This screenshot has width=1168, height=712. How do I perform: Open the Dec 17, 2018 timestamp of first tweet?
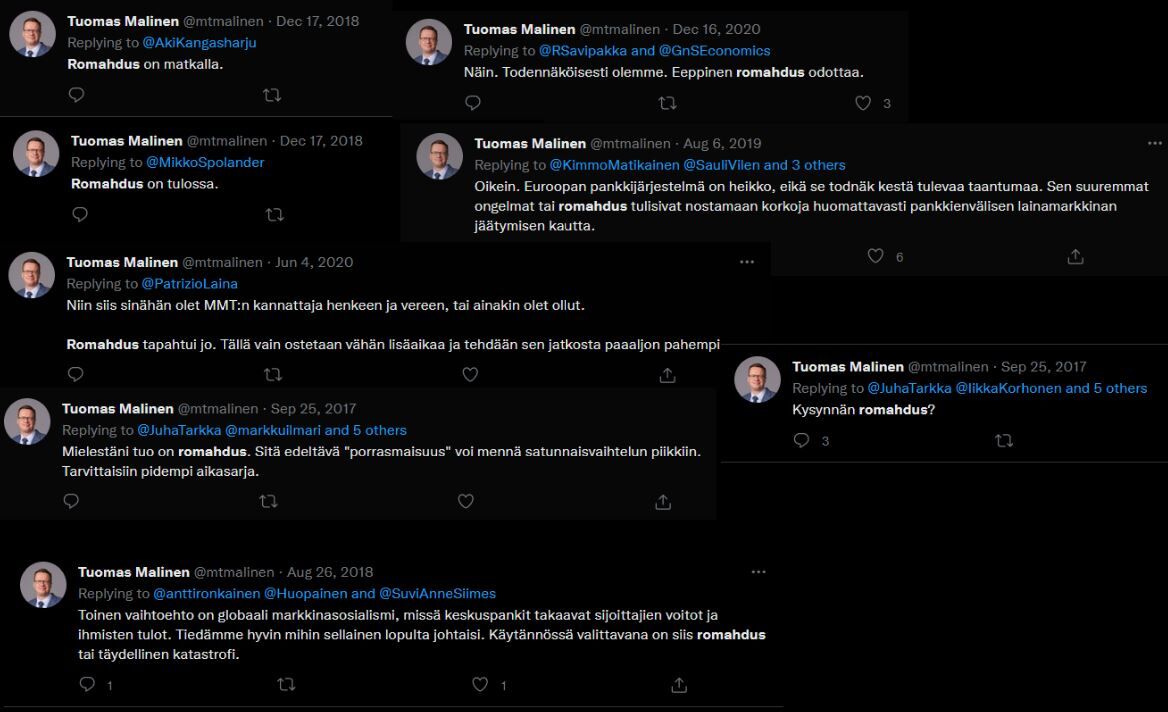pyautogui.click(x=317, y=21)
